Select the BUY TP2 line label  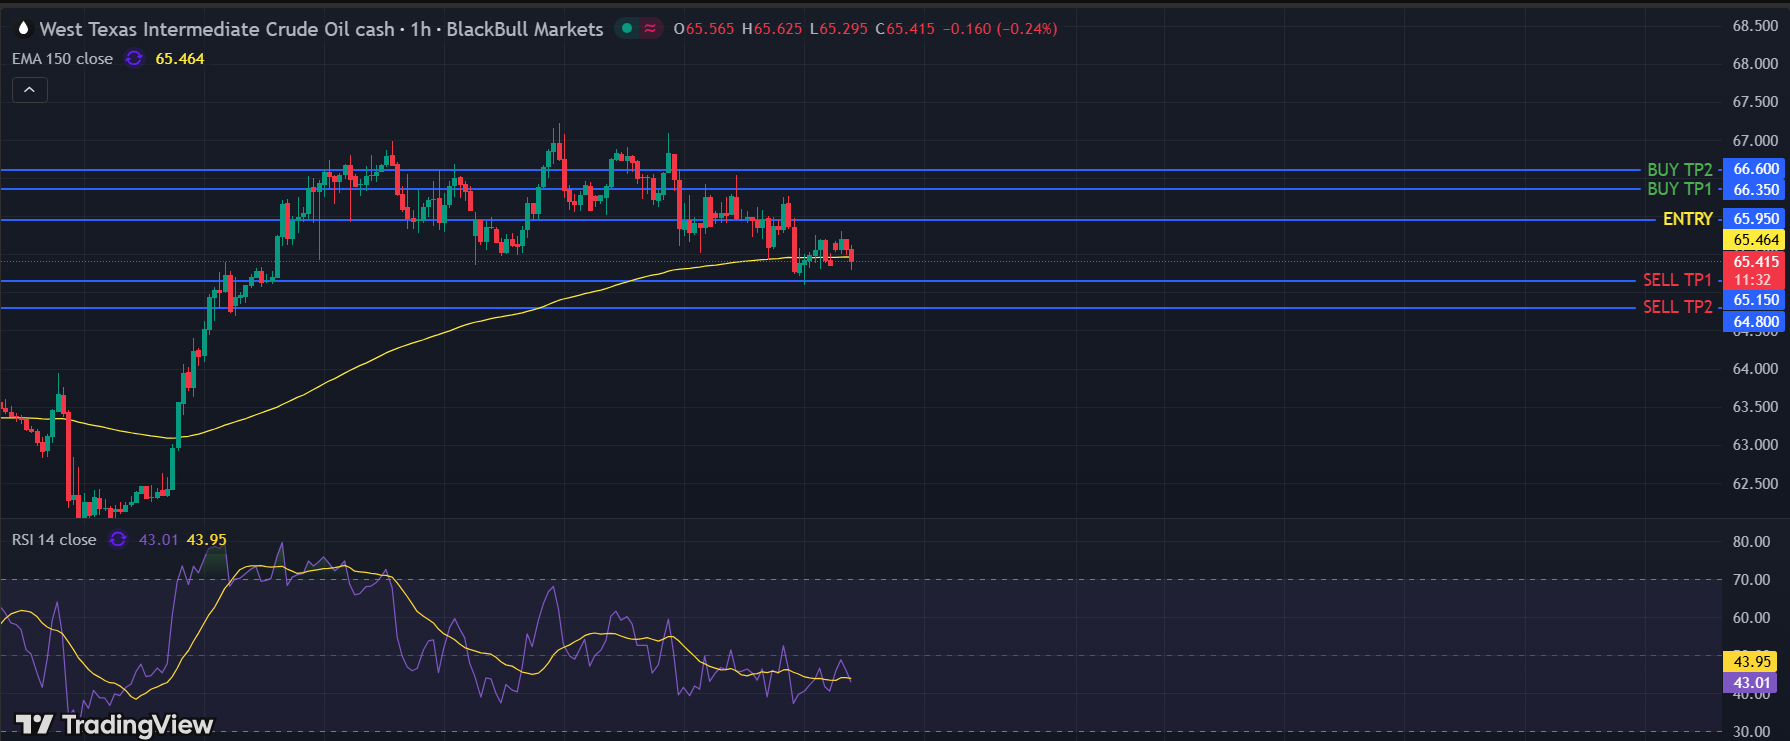pos(1679,170)
